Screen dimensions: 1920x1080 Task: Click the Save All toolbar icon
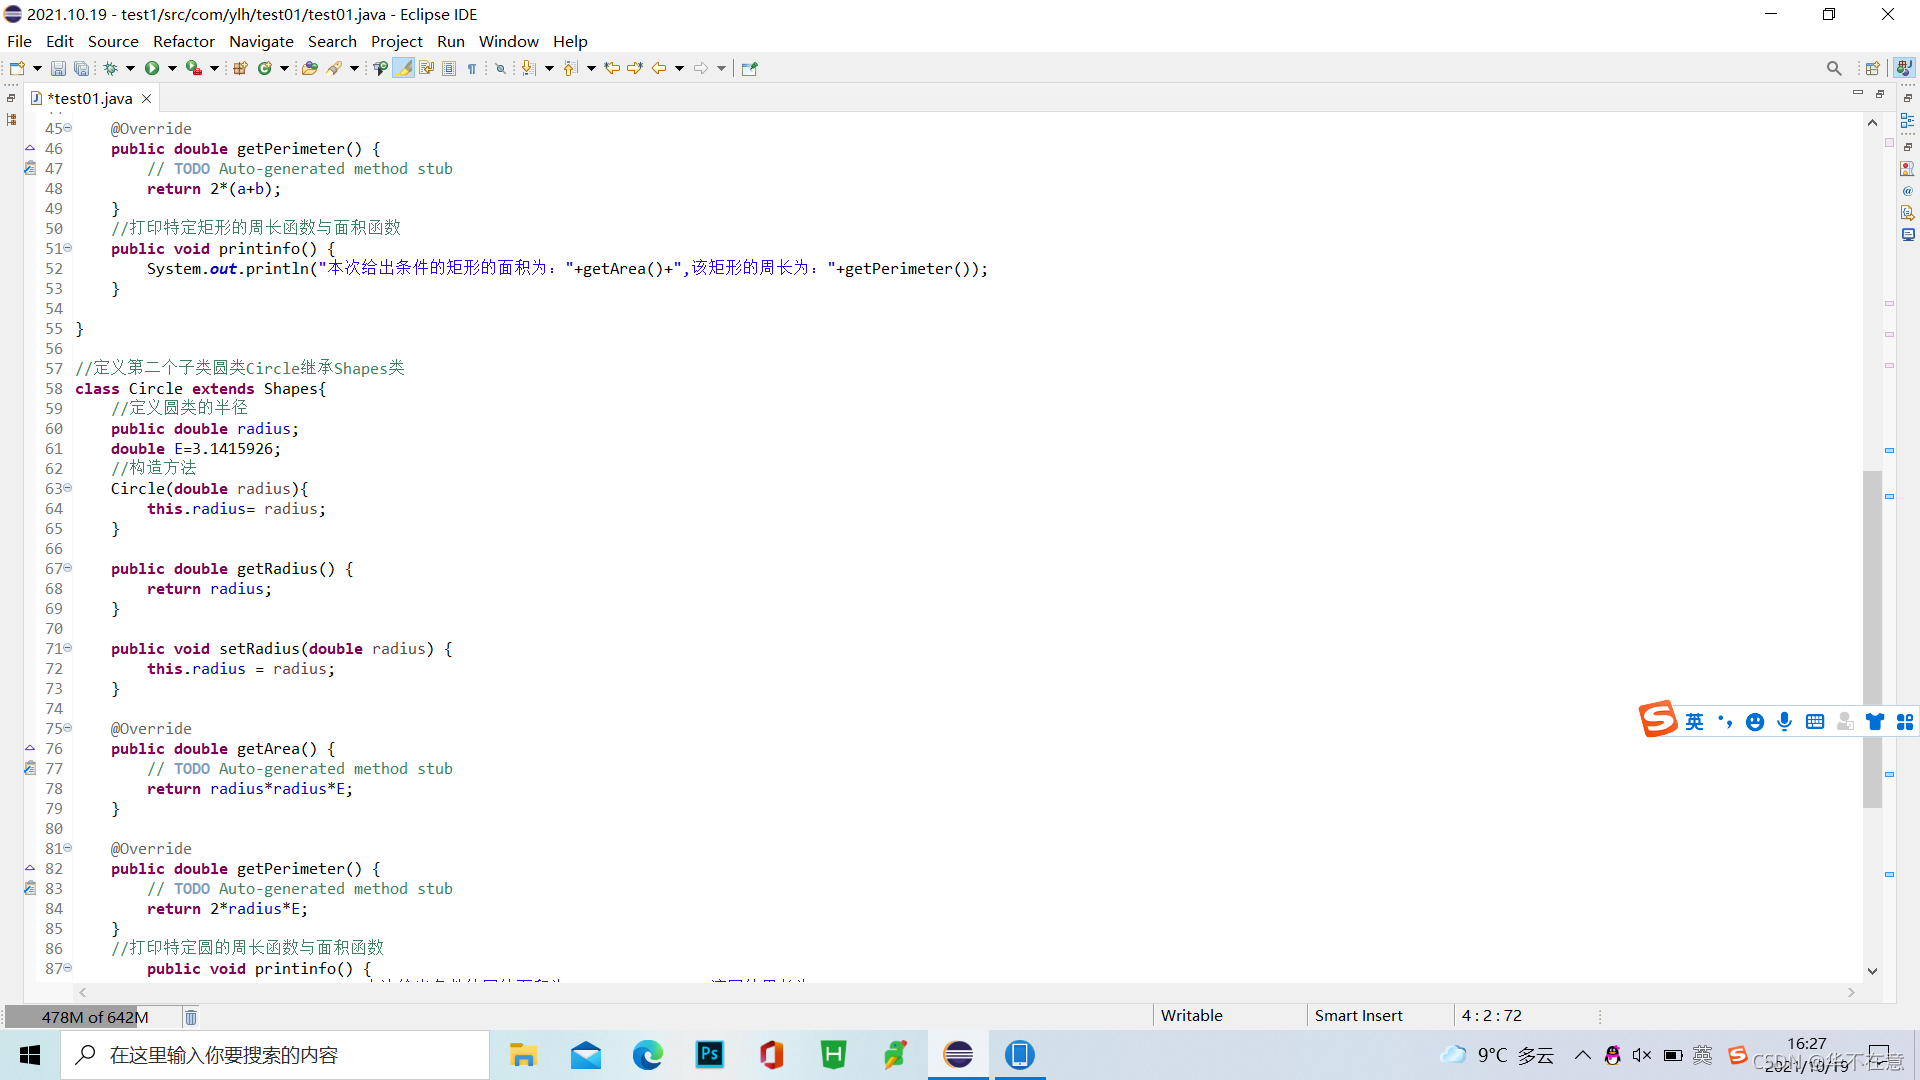[82, 68]
